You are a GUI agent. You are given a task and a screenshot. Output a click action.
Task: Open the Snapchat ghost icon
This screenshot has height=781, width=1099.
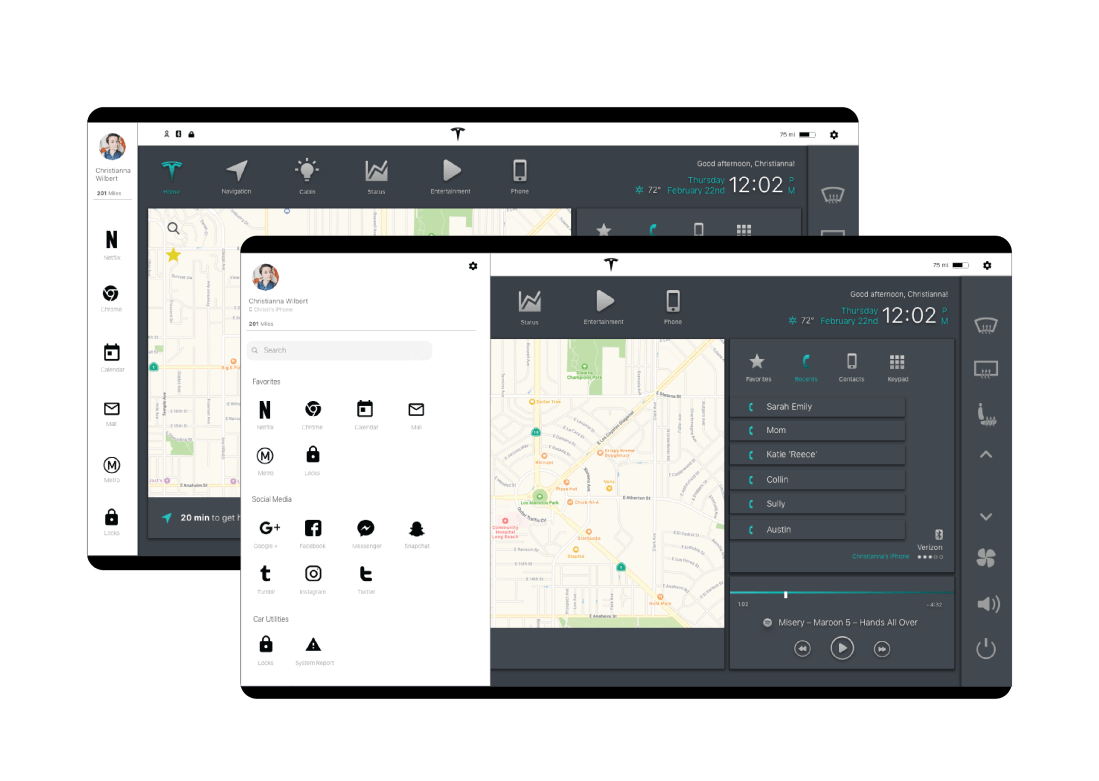point(417,529)
